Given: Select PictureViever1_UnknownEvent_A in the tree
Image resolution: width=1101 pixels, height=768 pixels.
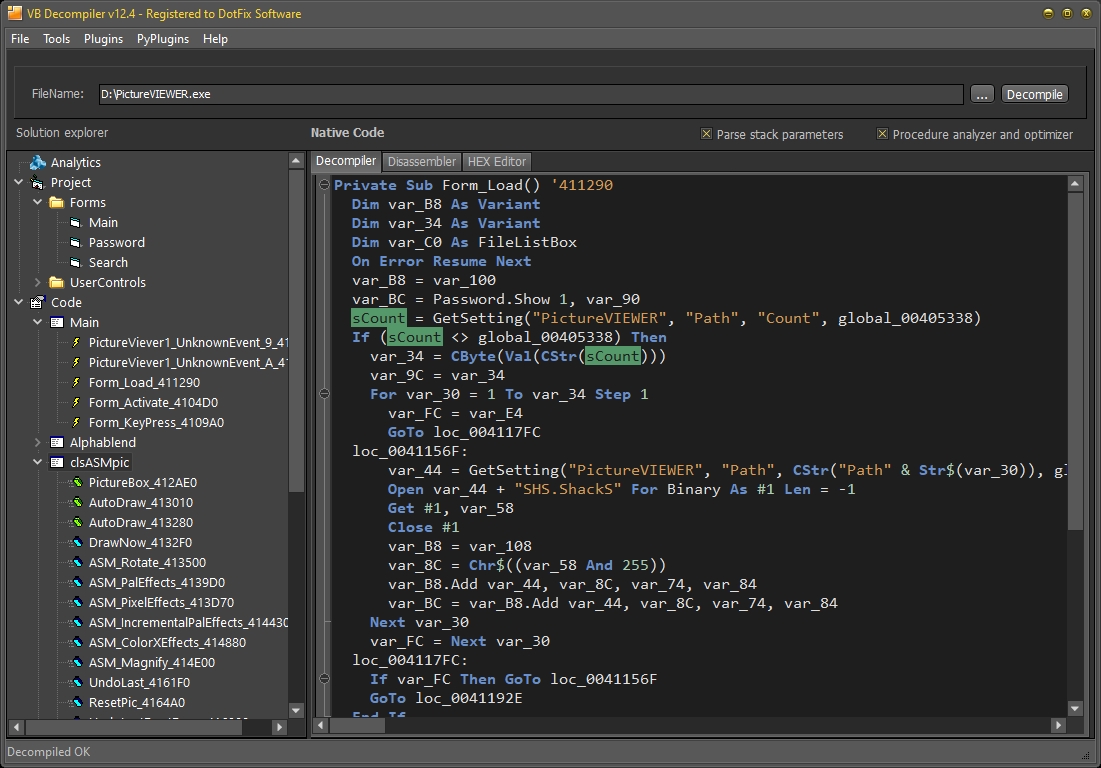Looking at the screenshot, I should 187,362.
